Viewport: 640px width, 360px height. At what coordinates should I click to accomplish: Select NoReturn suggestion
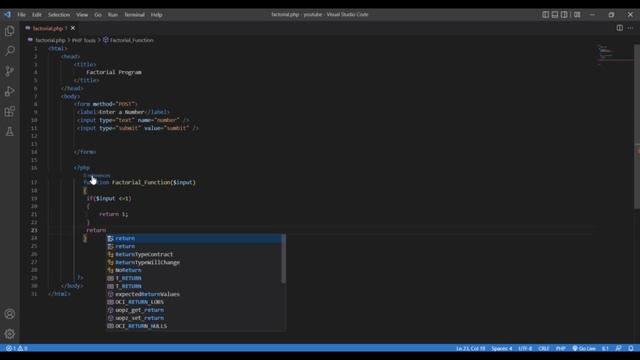(x=194, y=270)
